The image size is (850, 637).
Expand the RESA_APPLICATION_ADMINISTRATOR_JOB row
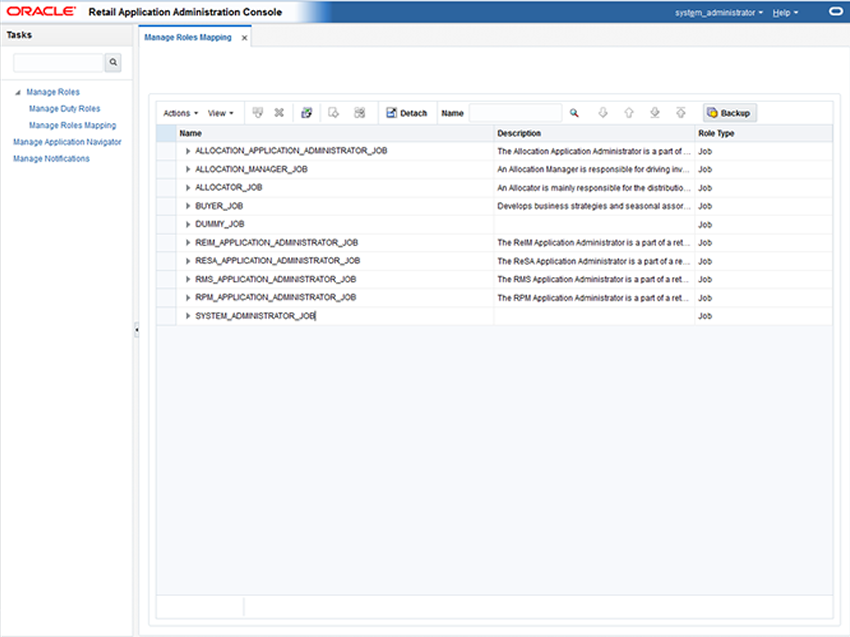click(188, 261)
